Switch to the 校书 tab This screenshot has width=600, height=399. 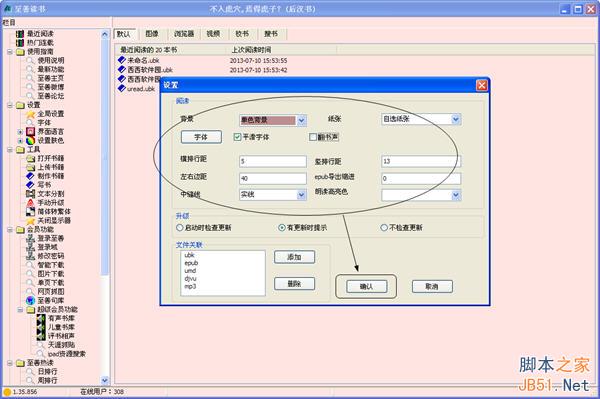[x=242, y=34]
